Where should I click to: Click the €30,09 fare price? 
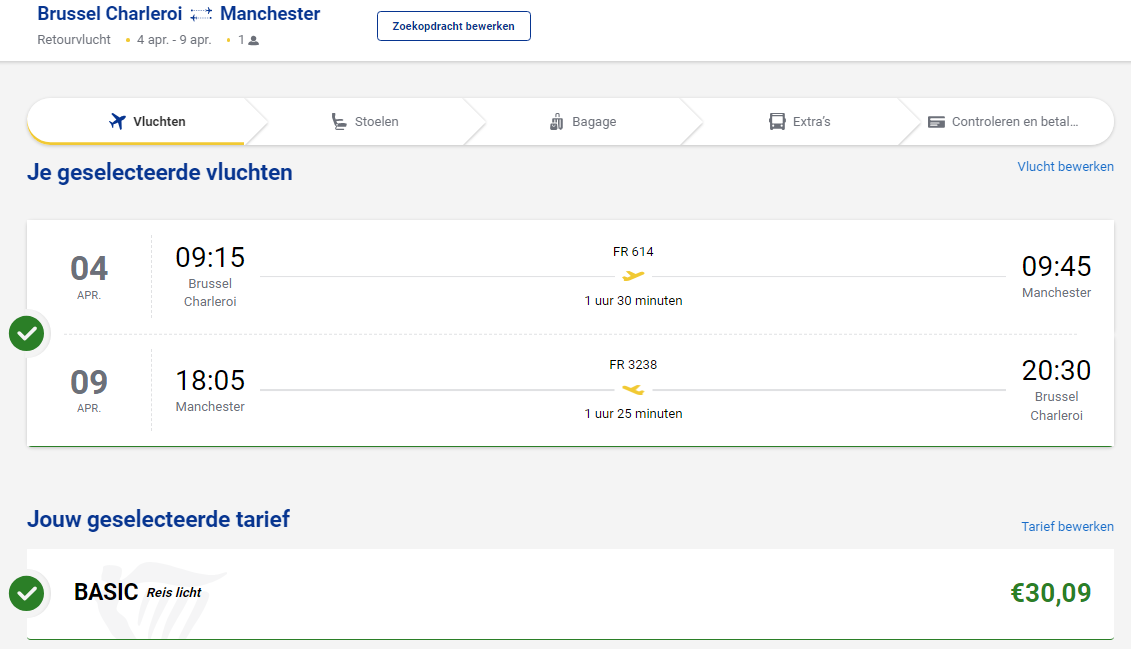(x=1050, y=593)
